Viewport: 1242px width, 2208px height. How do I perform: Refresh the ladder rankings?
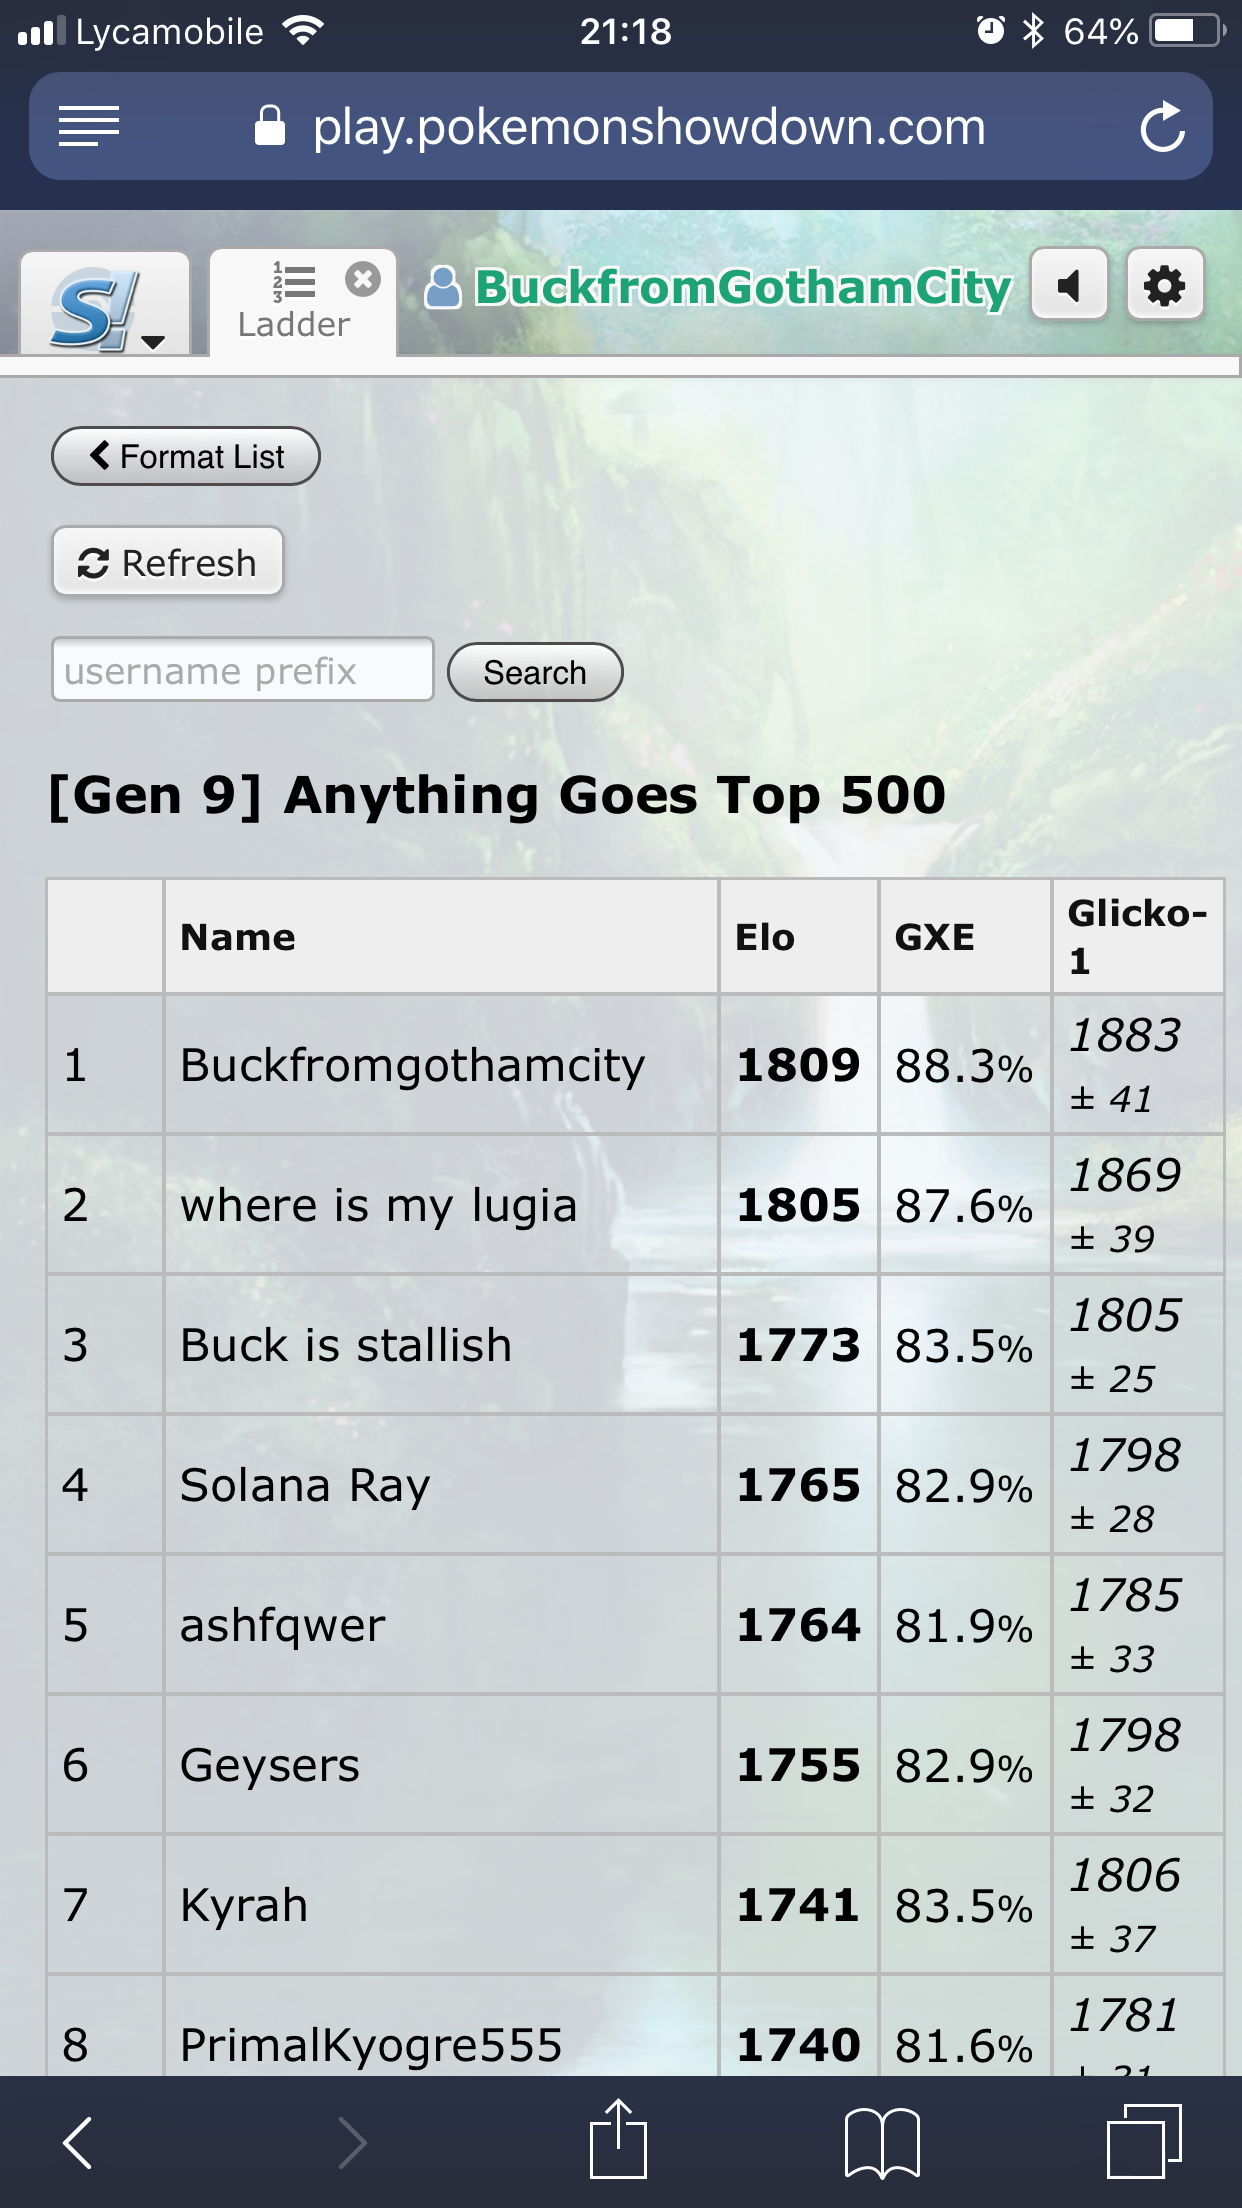tap(168, 562)
